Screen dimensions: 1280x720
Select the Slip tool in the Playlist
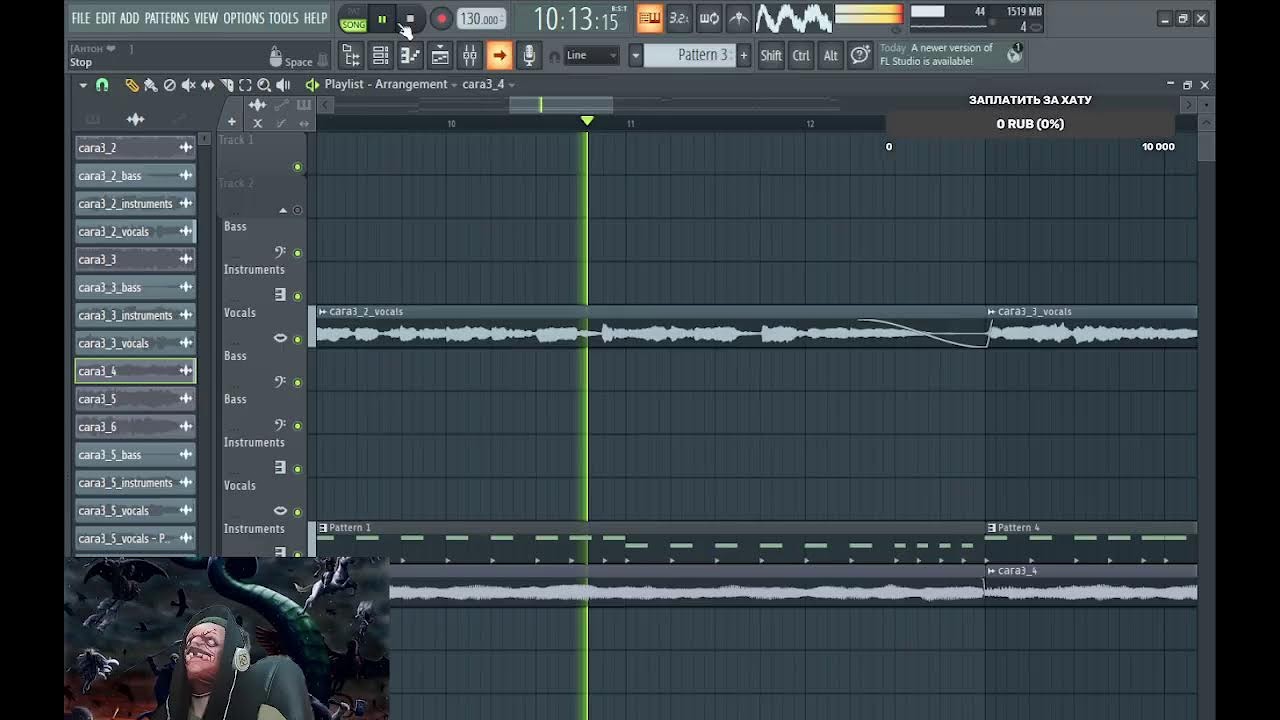tap(207, 85)
